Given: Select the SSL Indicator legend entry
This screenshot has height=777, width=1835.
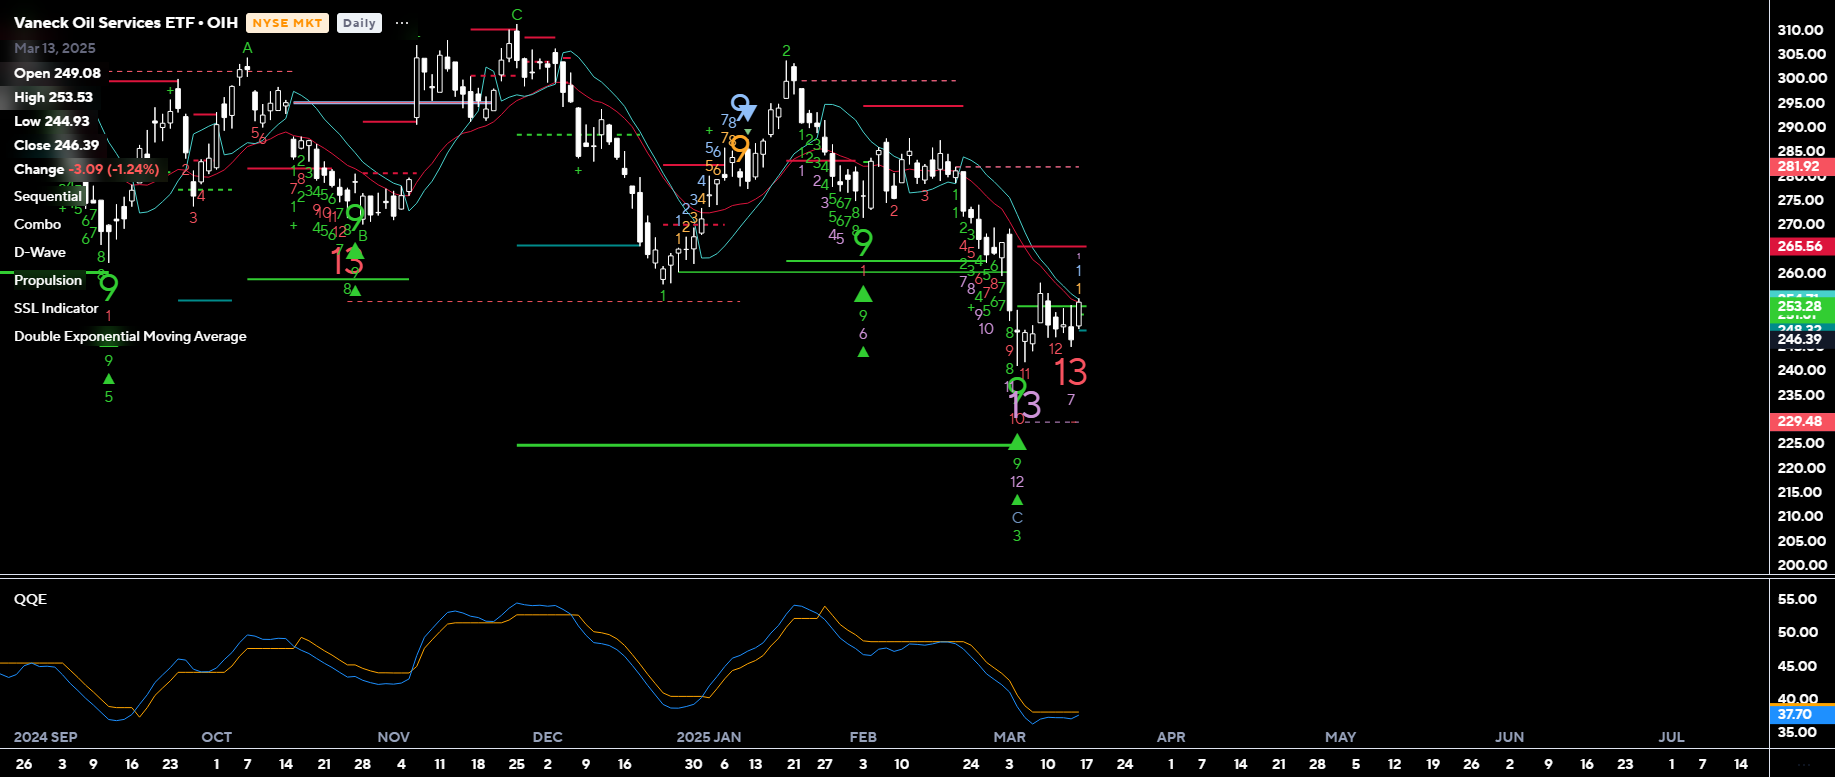Looking at the screenshot, I should [x=56, y=309].
